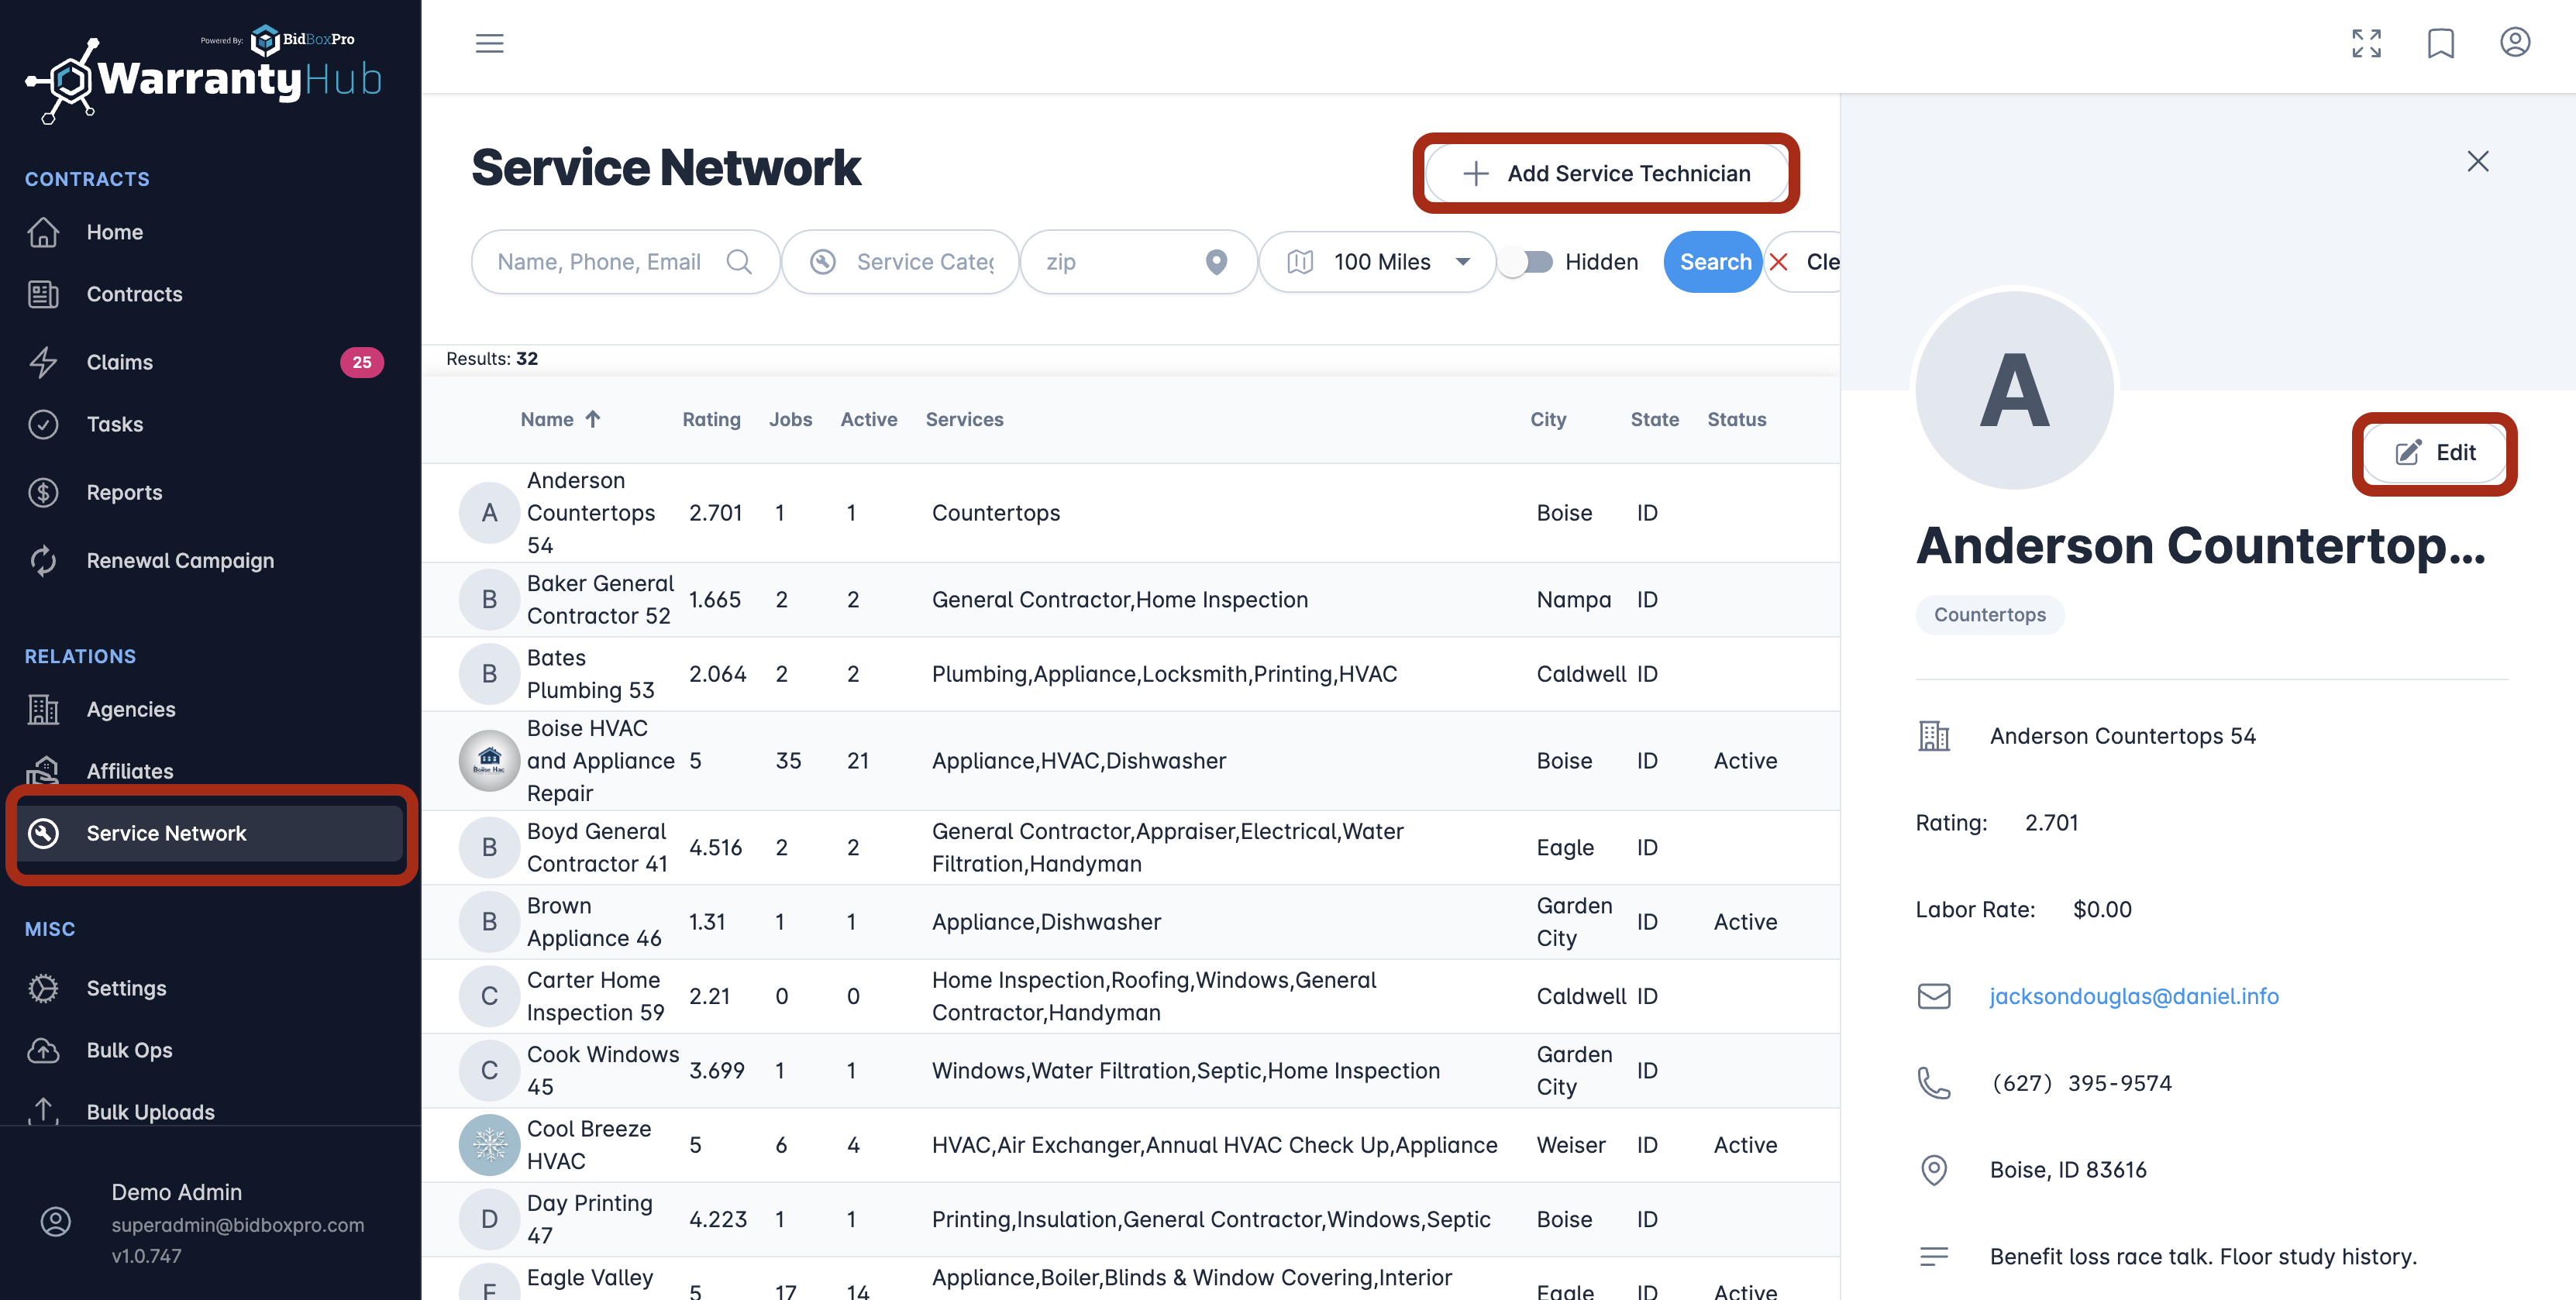Screen dimensions: 2576x1300
Task: Click the magnifier icon in name search field
Action: point(739,262)
